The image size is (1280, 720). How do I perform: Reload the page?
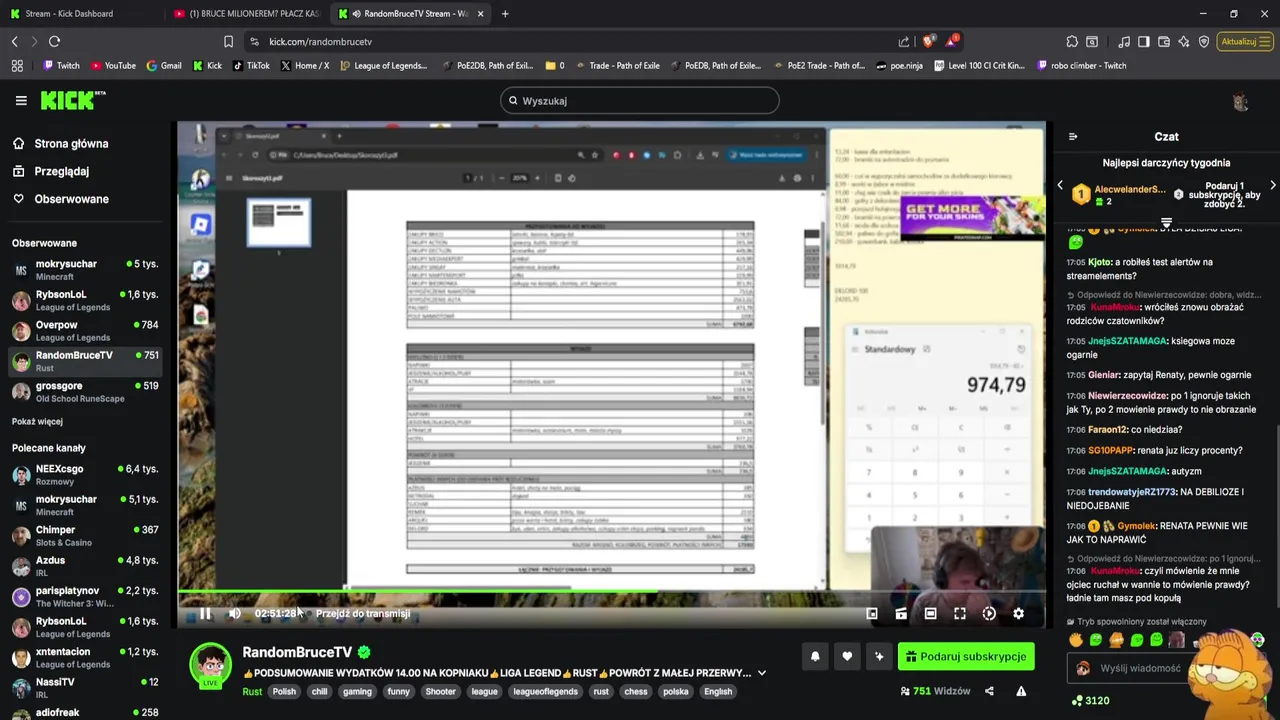pos(55,42)
